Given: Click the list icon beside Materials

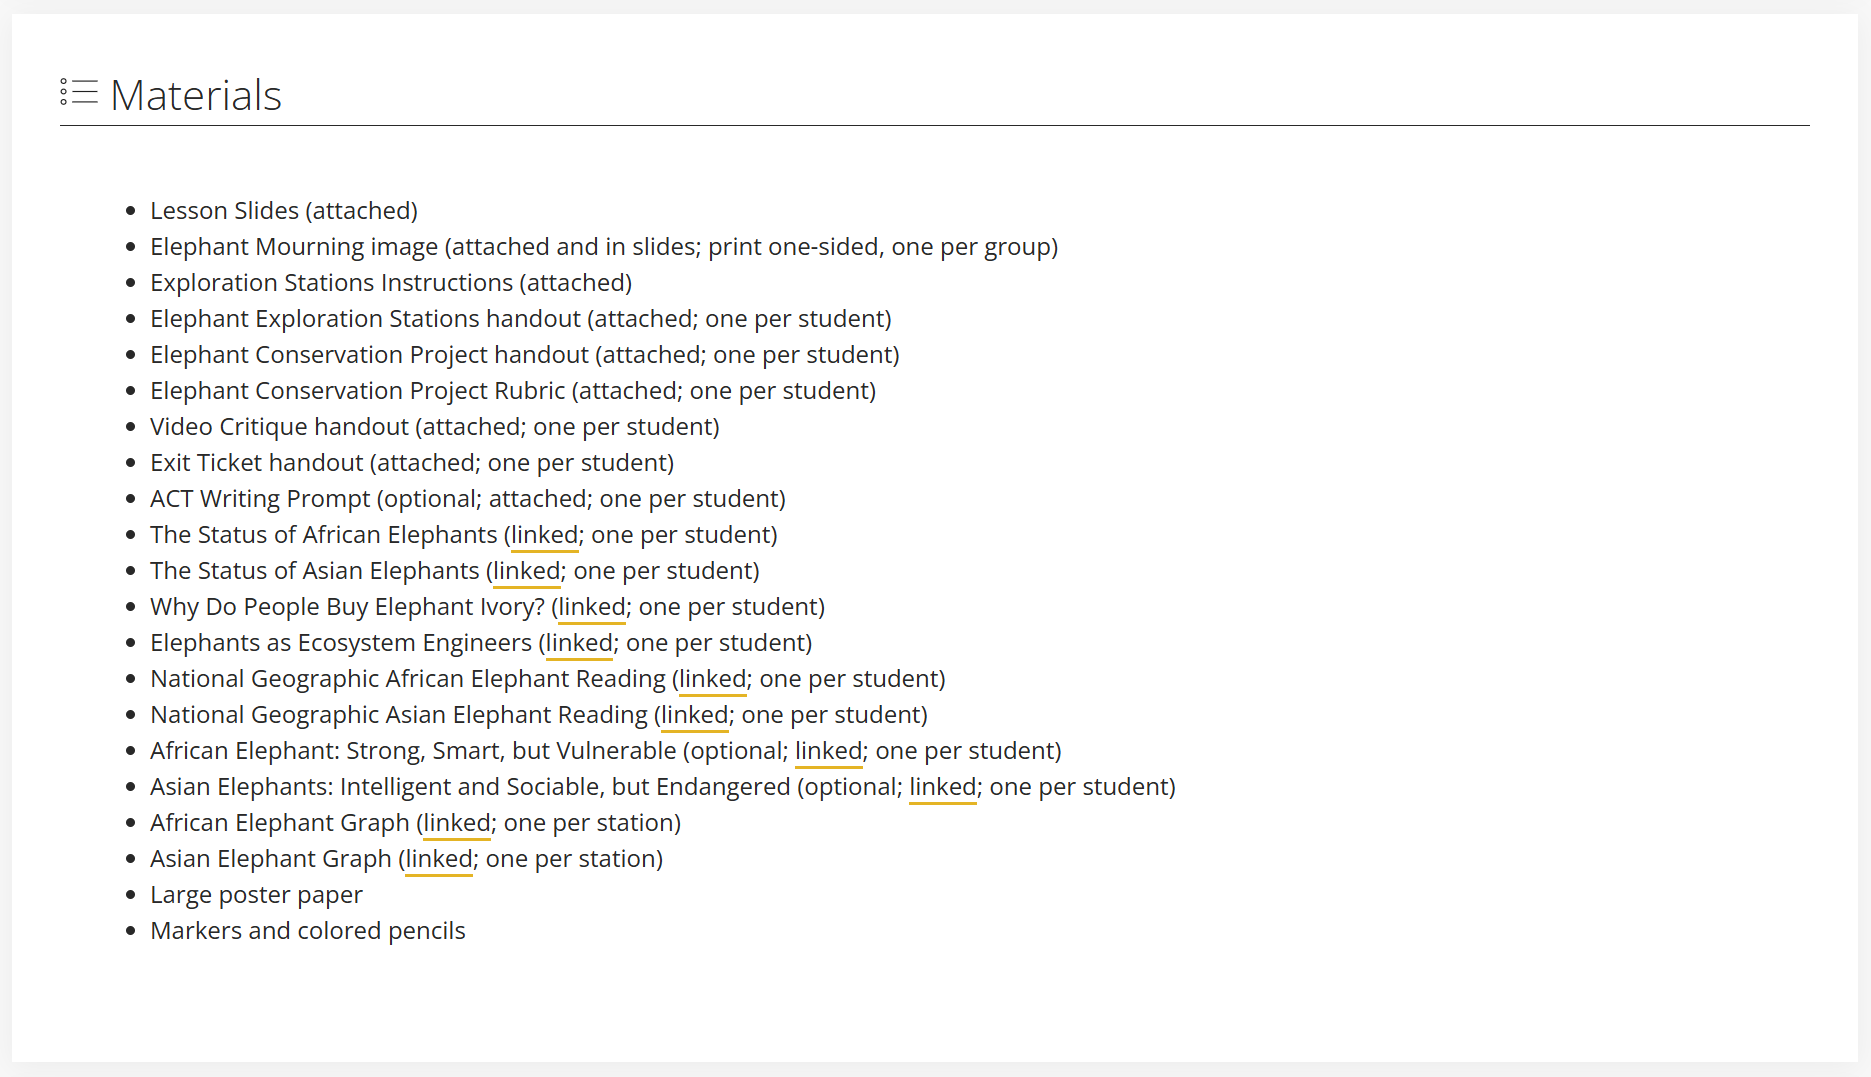Looking at the screenshot, I should click(79, 93).
